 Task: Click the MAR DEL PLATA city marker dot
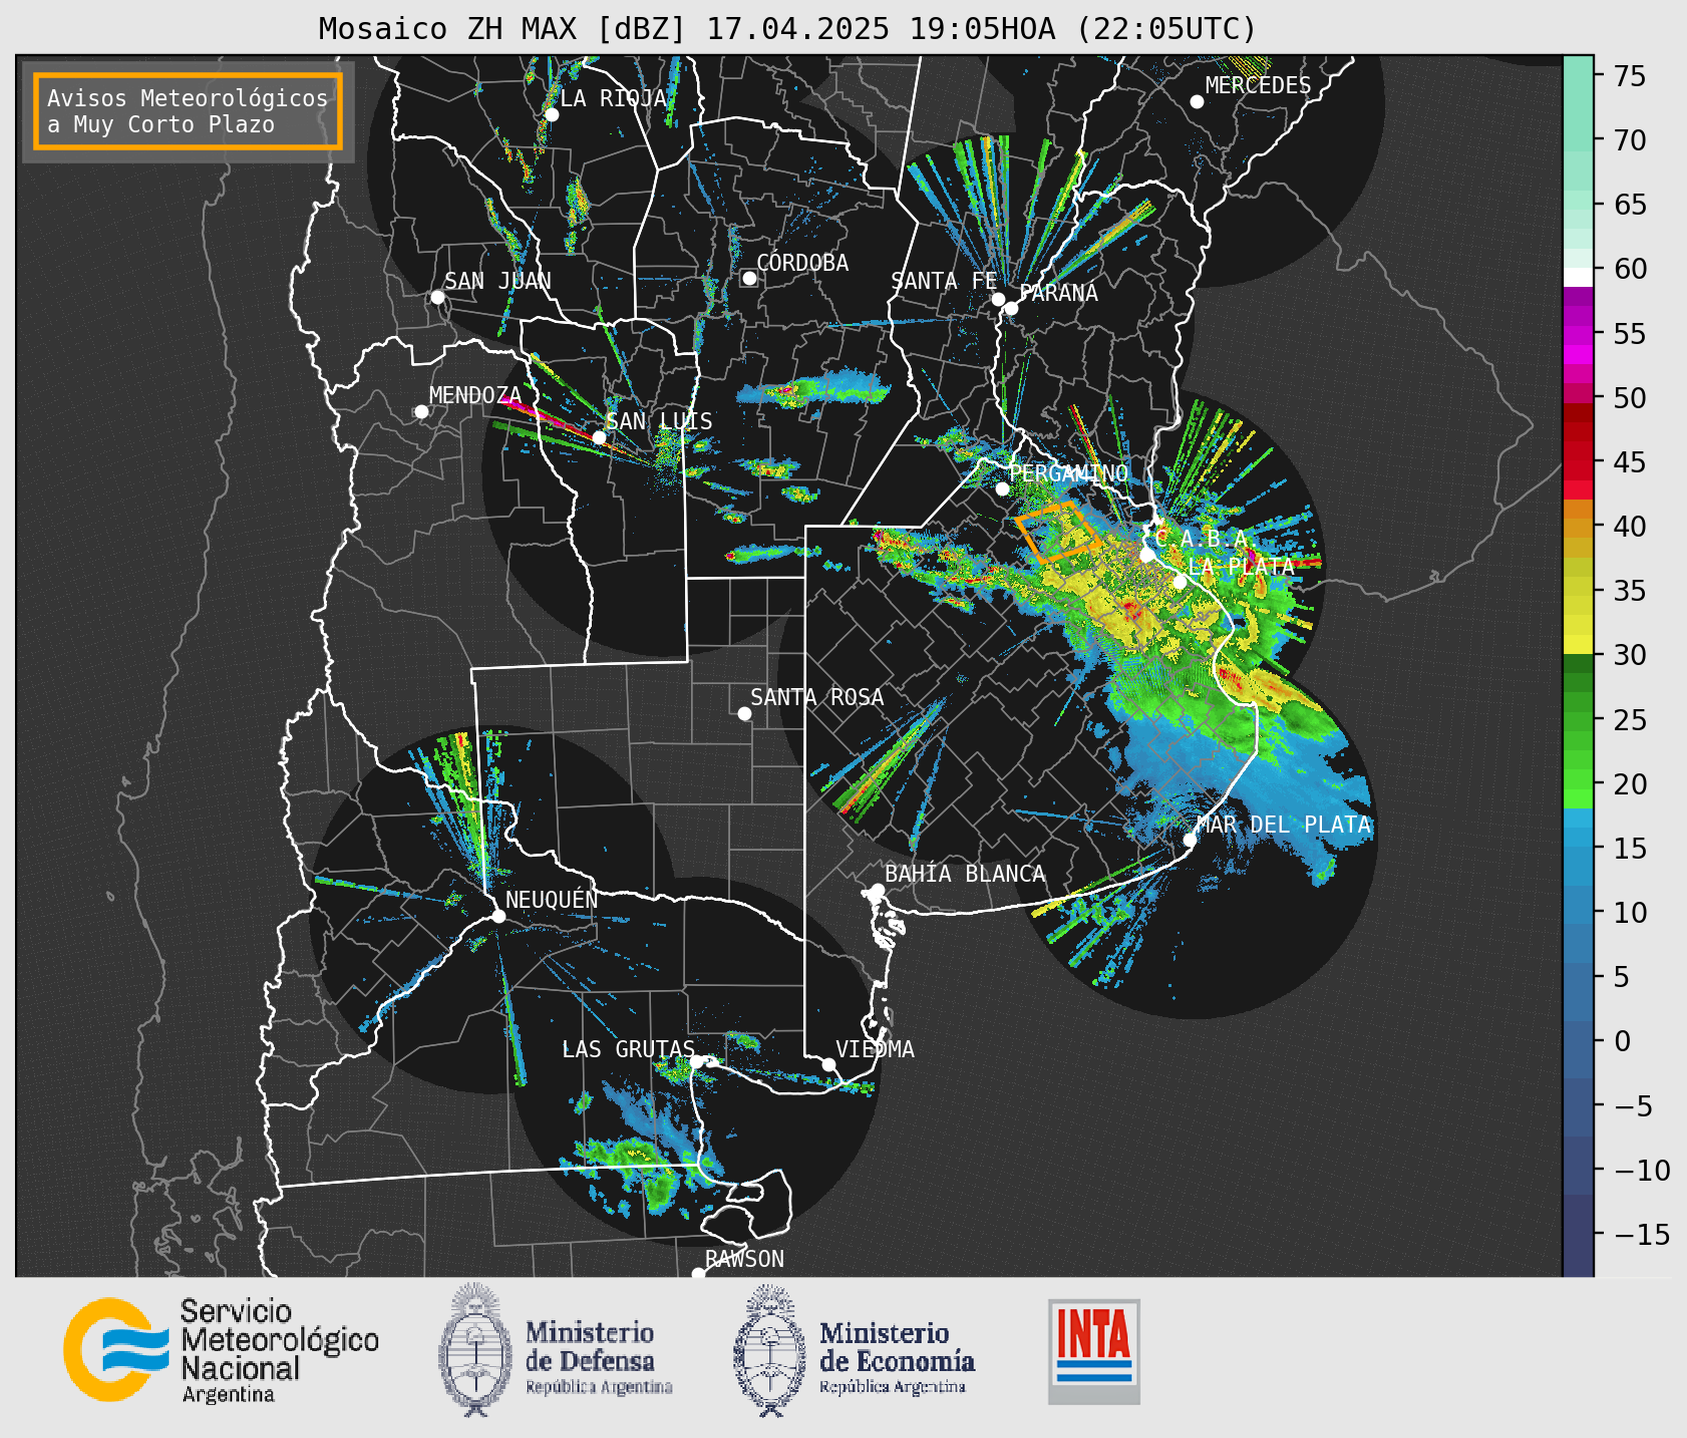pos(1190,840)
